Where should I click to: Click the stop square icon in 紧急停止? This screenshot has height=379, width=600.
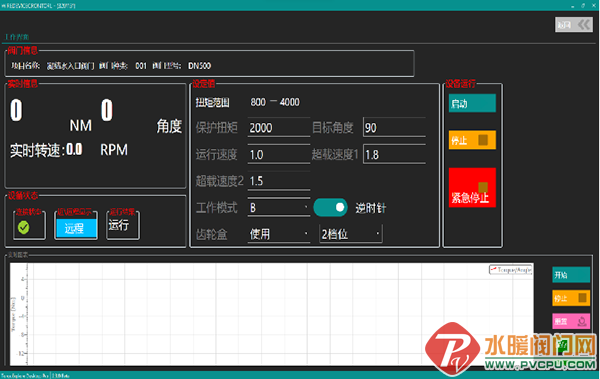pos(483,187)
